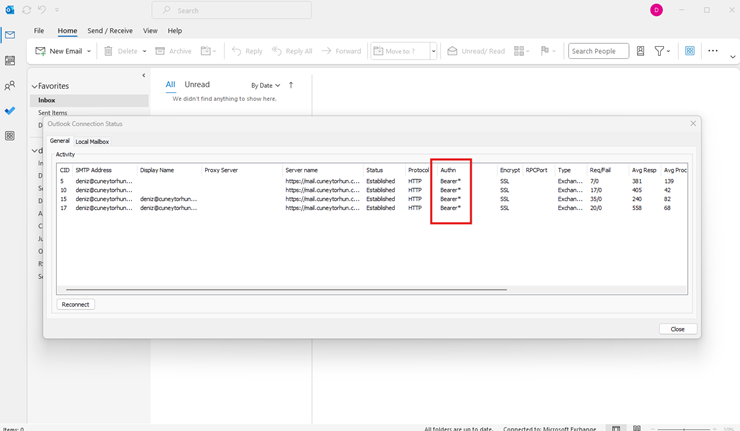
Task: Switch to the Local Mailbox tab
Action: pos(92,142)
